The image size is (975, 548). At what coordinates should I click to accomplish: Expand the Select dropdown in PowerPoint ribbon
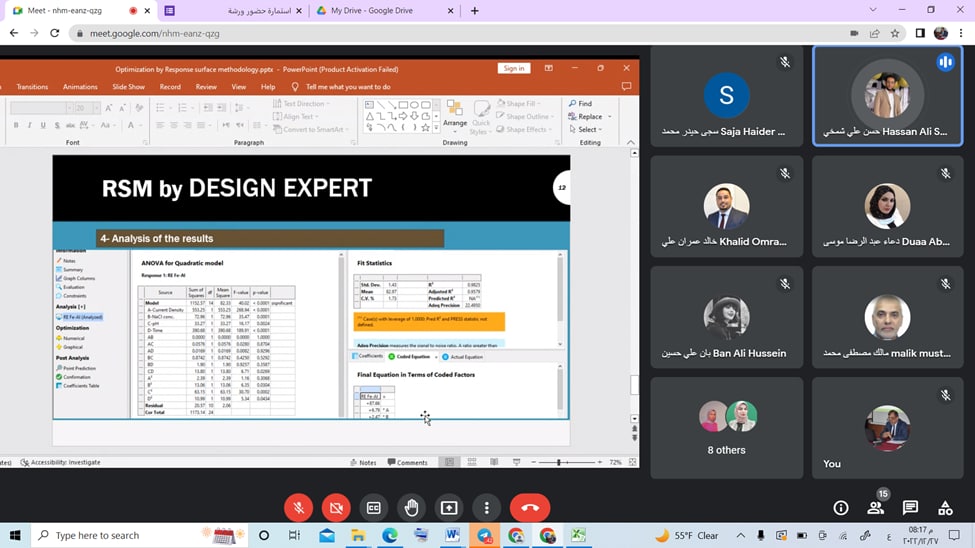(x=598, y=129)
